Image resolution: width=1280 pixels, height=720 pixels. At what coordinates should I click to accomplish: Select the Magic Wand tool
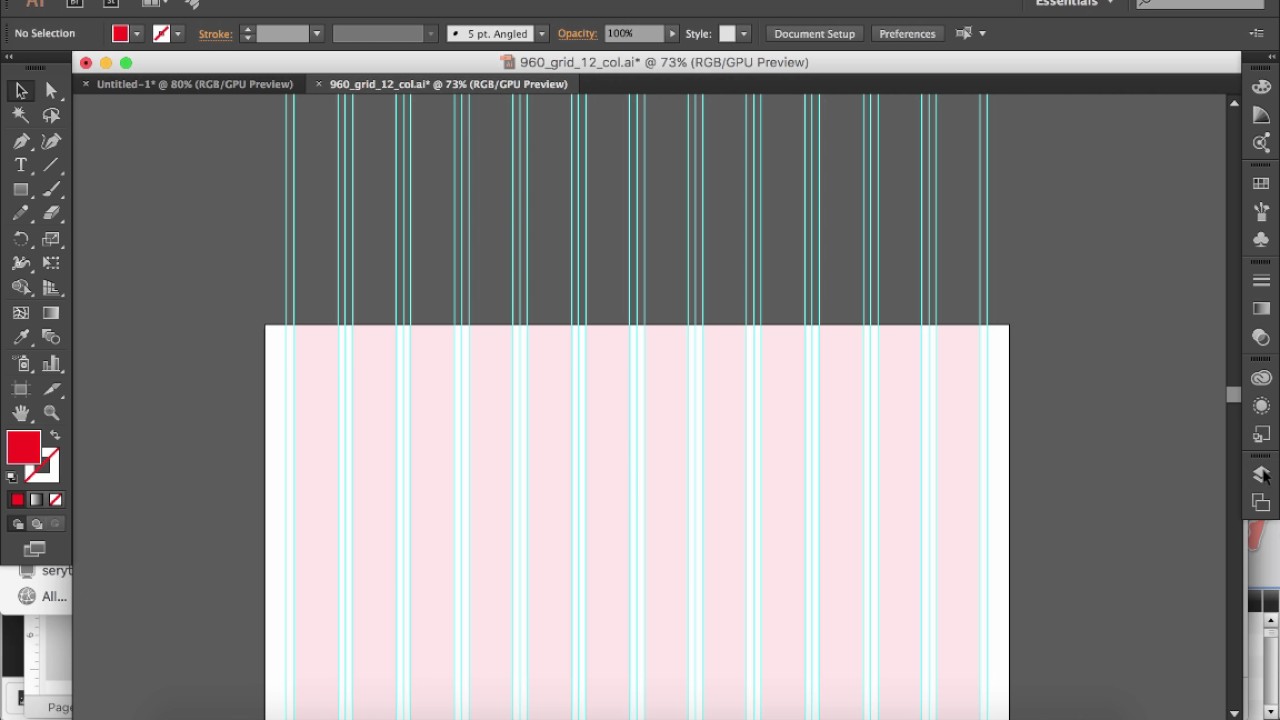click(x=21, y=116)
